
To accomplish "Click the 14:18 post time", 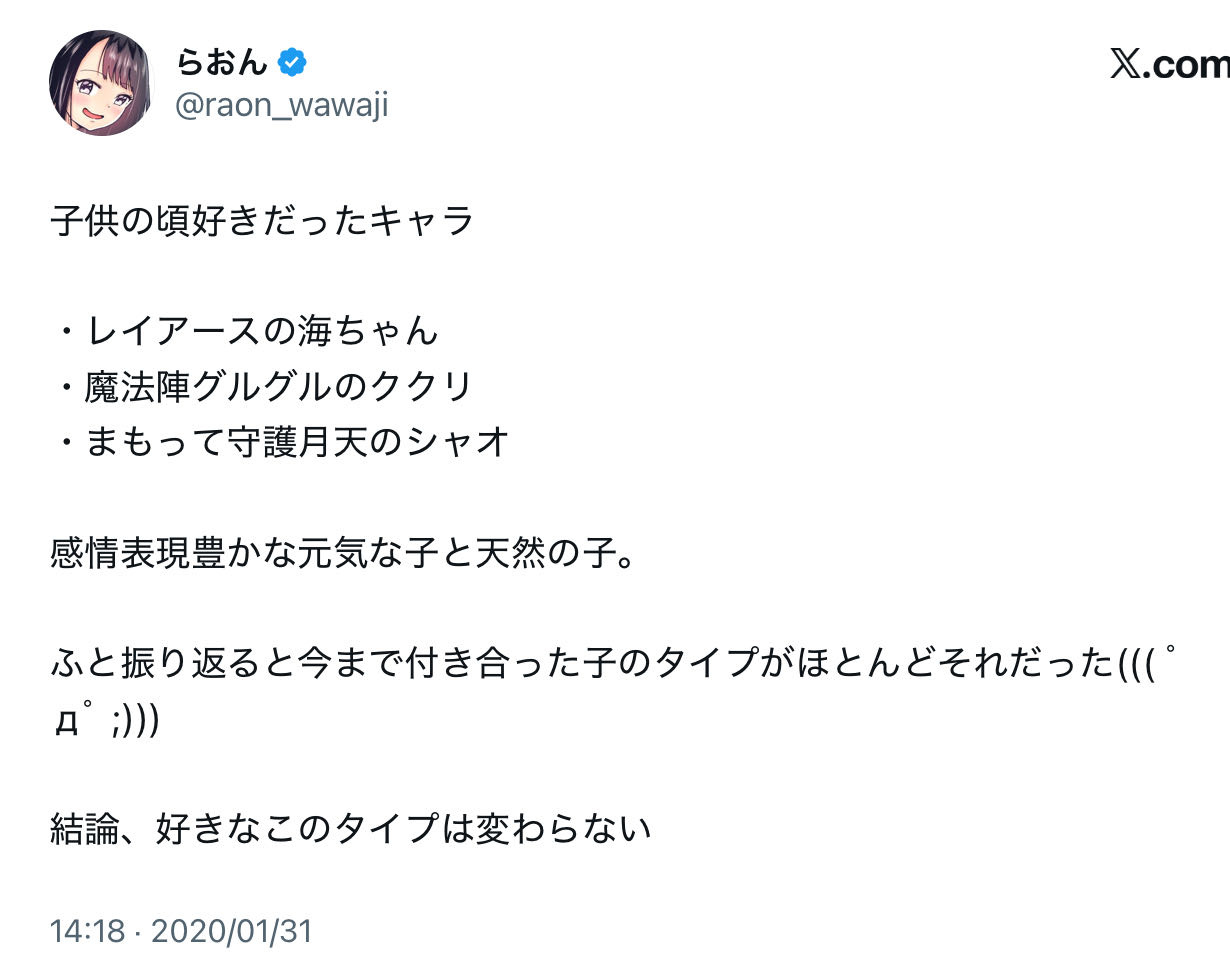I will coord(87,932).
